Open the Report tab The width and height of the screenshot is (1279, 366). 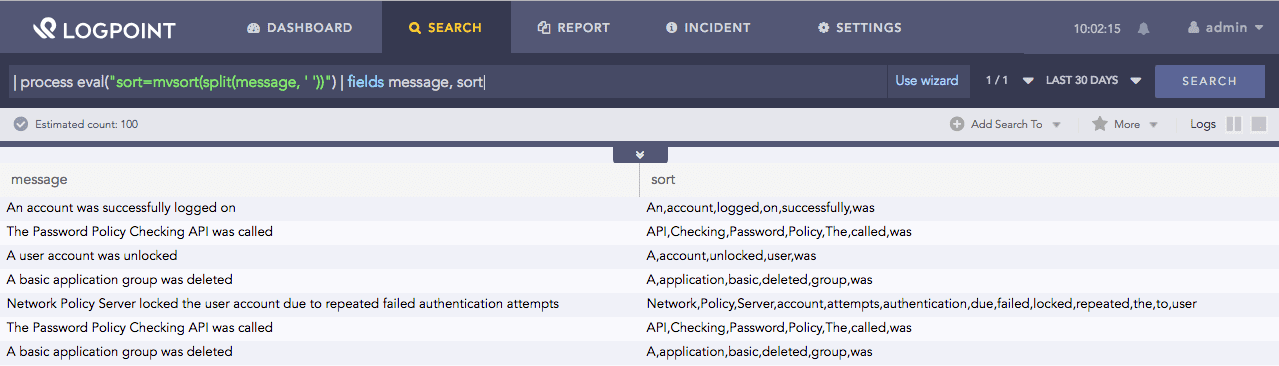(573, 28)
